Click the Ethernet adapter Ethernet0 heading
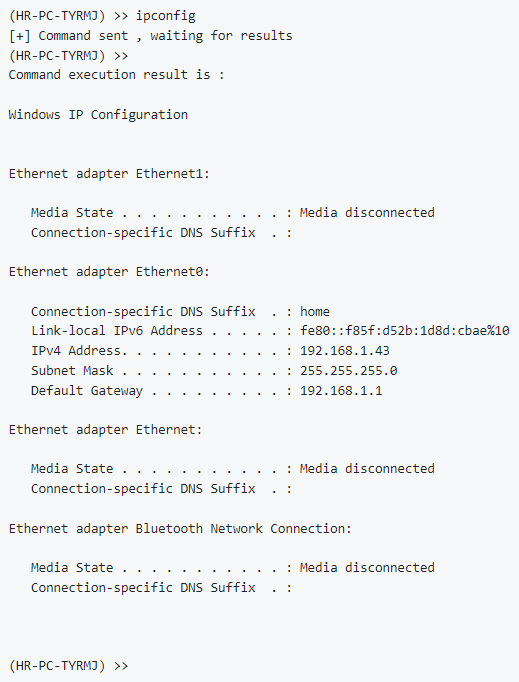The image size is (519, 682). click(x=109, y=272)
